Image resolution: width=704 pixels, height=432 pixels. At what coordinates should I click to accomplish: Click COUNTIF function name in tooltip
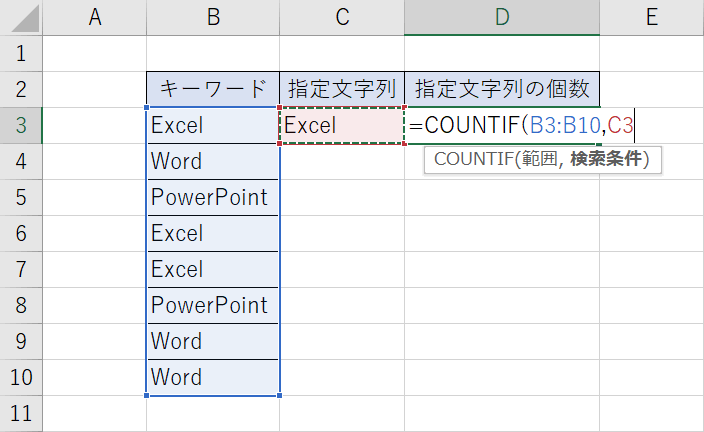474,159
